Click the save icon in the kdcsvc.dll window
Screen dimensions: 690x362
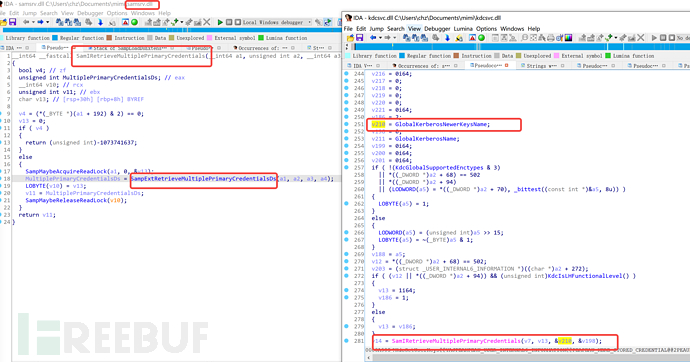pyautogui.click(x=360, y=38)
